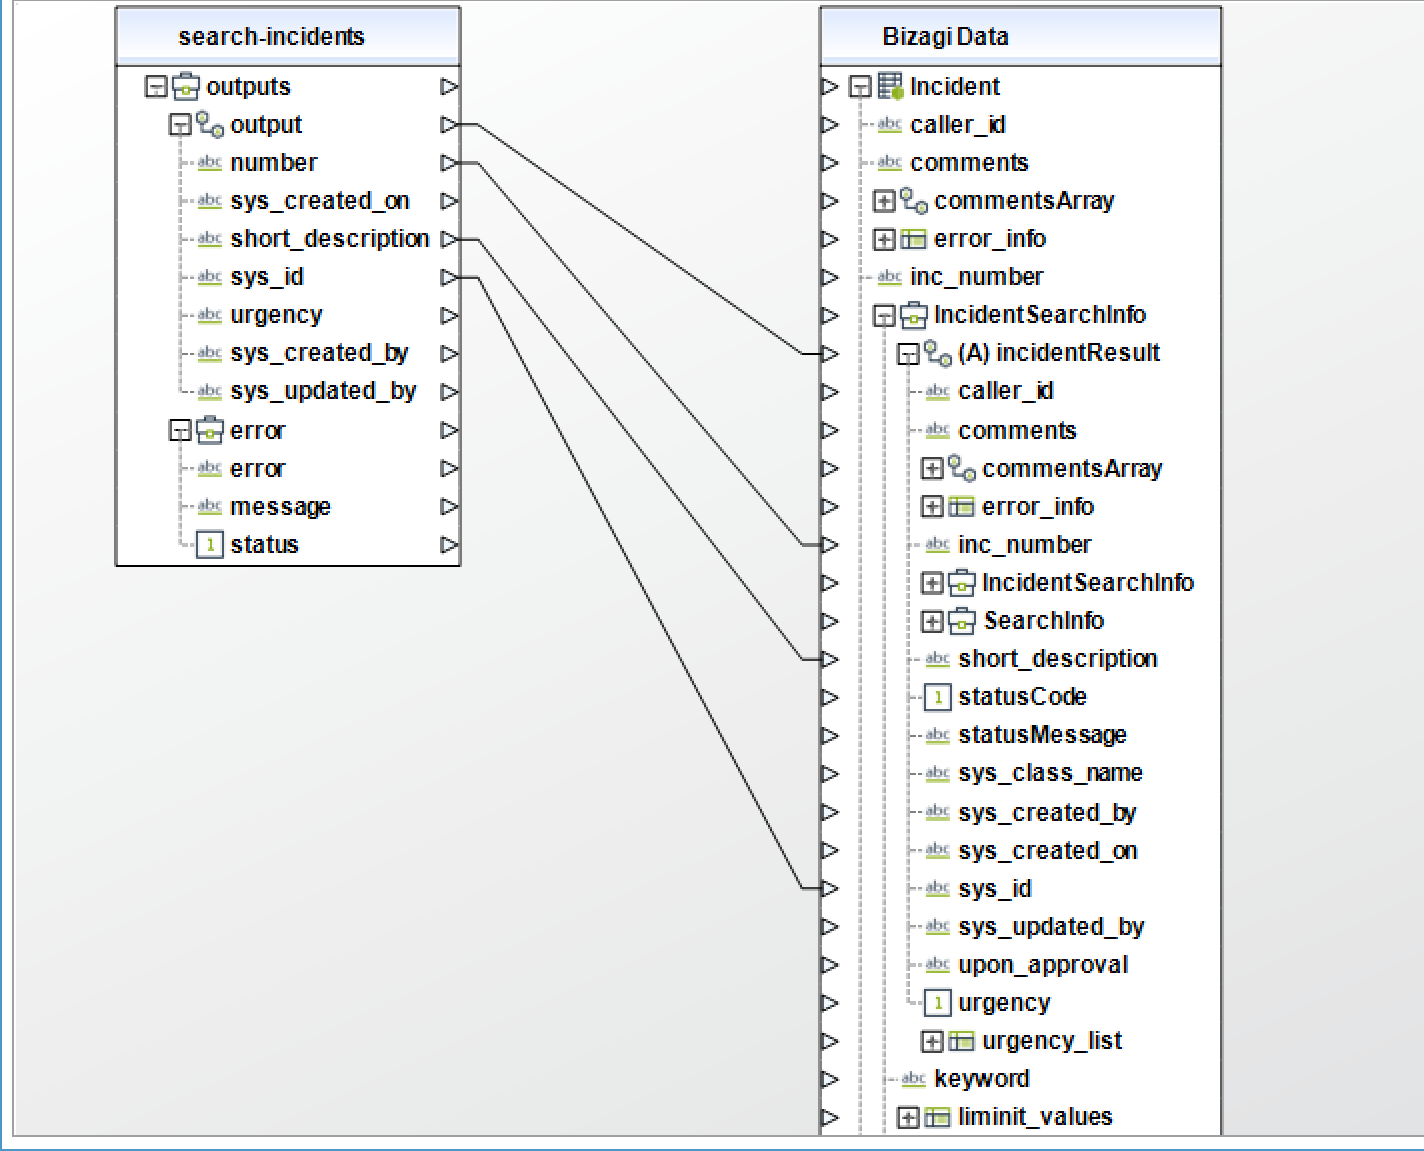Expand top-level commentsArray under Incident
1424x1151 pixels.
(x=884, y=201)
